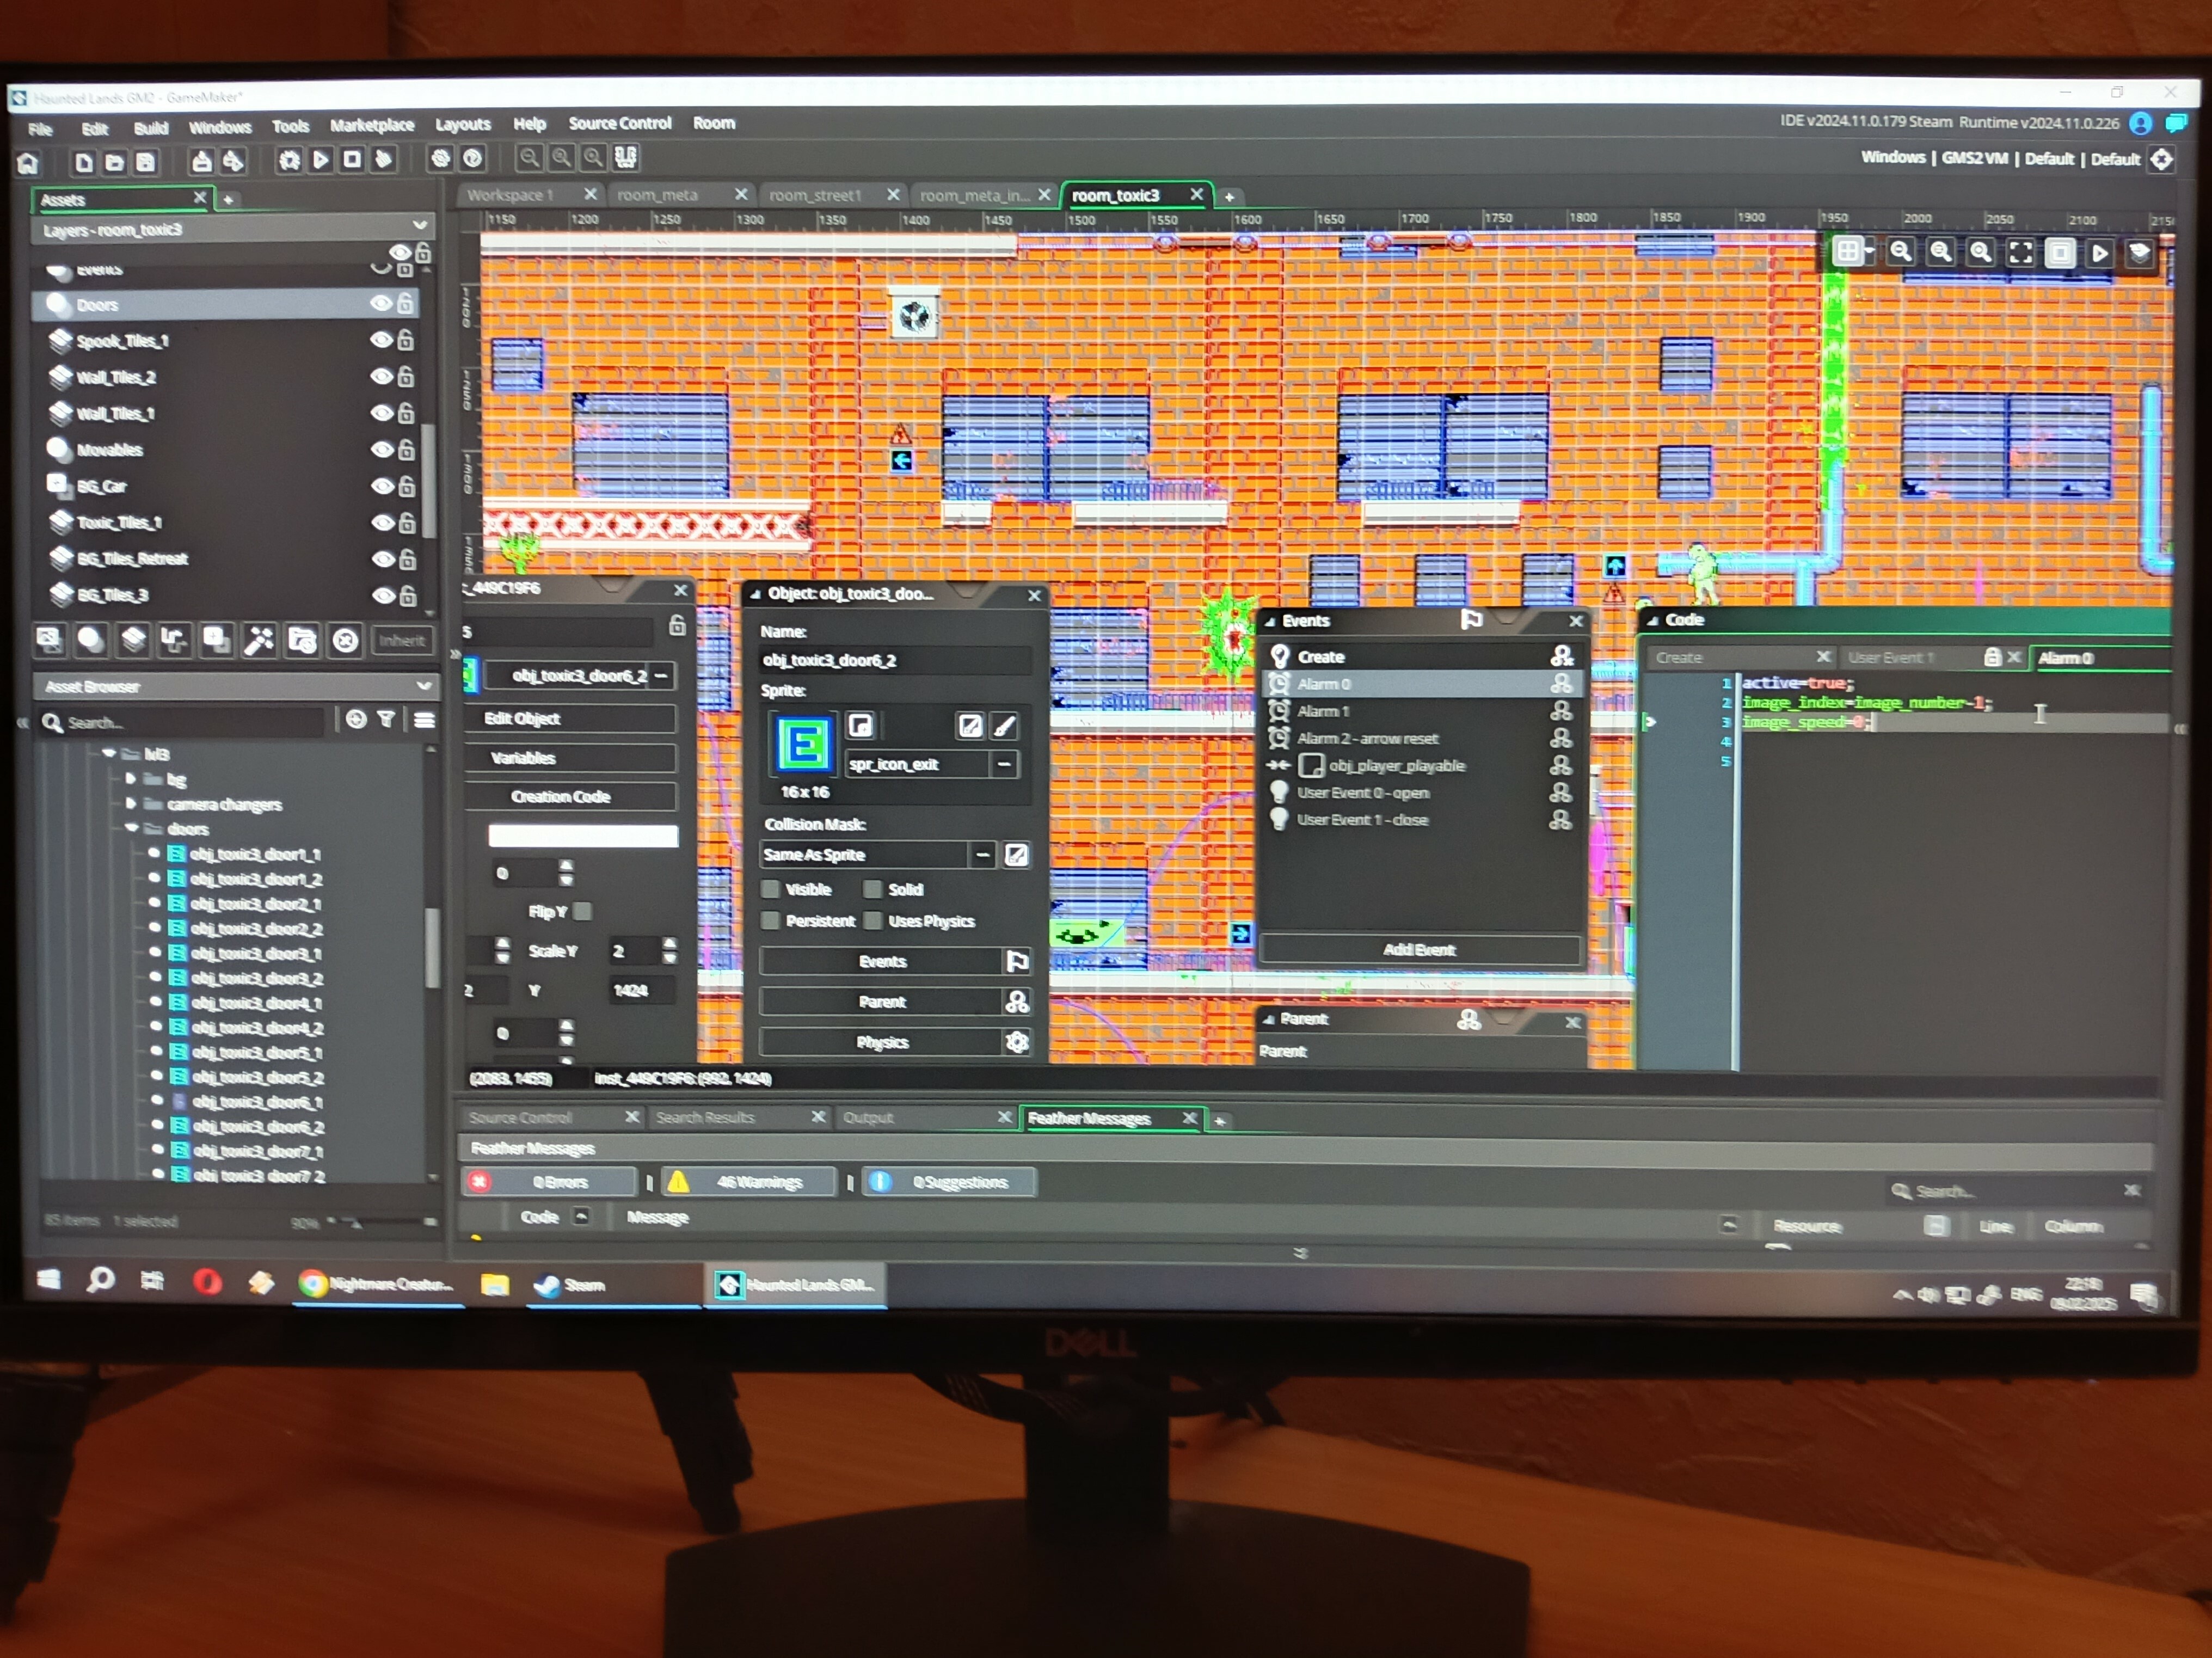Viewport: 2212px width, 1658px height.
Task: Open the Build menu
Action: [x=151, y=128]
